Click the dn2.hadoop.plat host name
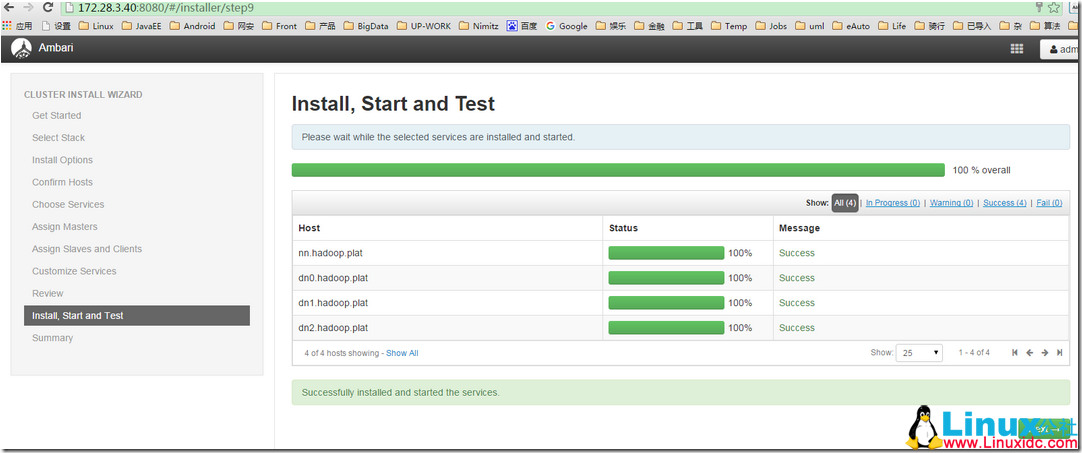Screen dimensions: 1082x453 pyautogui.click(x=333, y=327)
